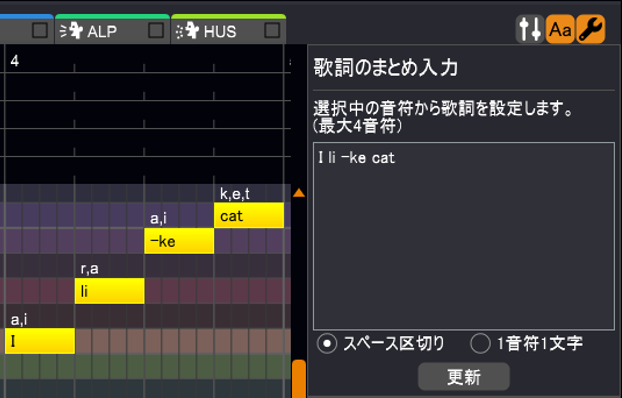Check the HUS track checkbox
The width and height of the screenshot is (622, 398).
(272, 30)
